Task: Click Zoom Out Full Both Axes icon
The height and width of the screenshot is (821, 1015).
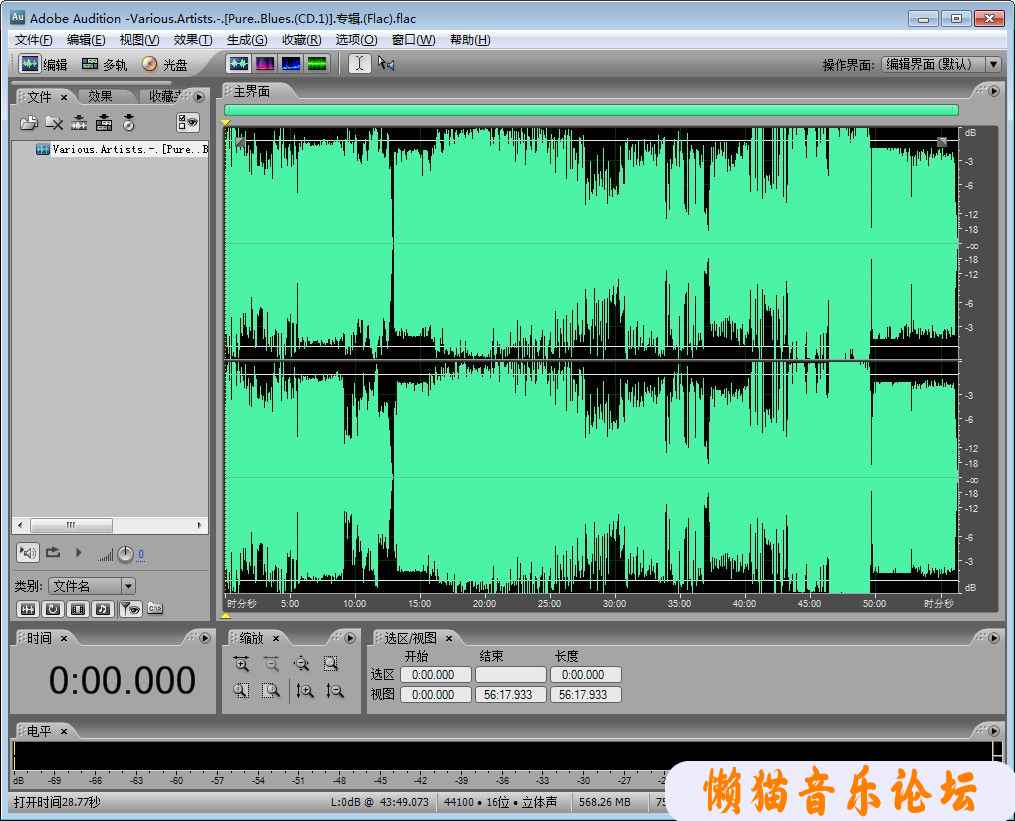Action: (301, 664)
